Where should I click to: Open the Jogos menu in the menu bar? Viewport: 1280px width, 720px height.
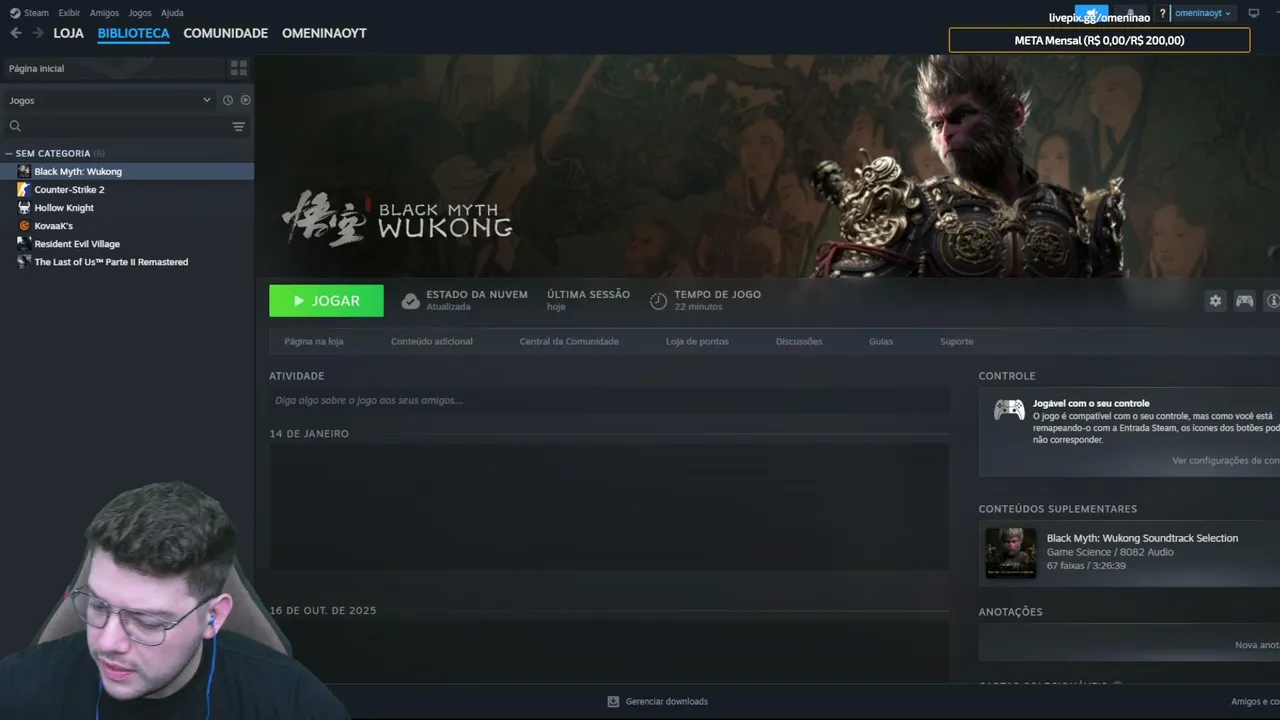point(140,13)
